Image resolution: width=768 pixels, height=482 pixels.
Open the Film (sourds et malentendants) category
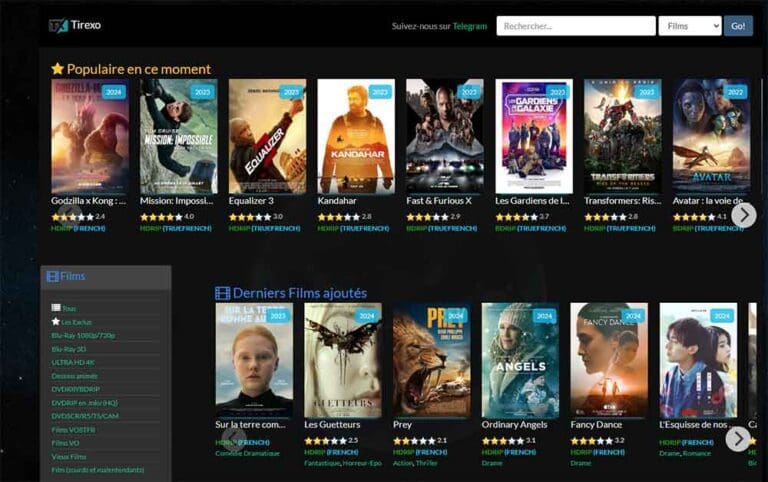click(x=98, y=470)
